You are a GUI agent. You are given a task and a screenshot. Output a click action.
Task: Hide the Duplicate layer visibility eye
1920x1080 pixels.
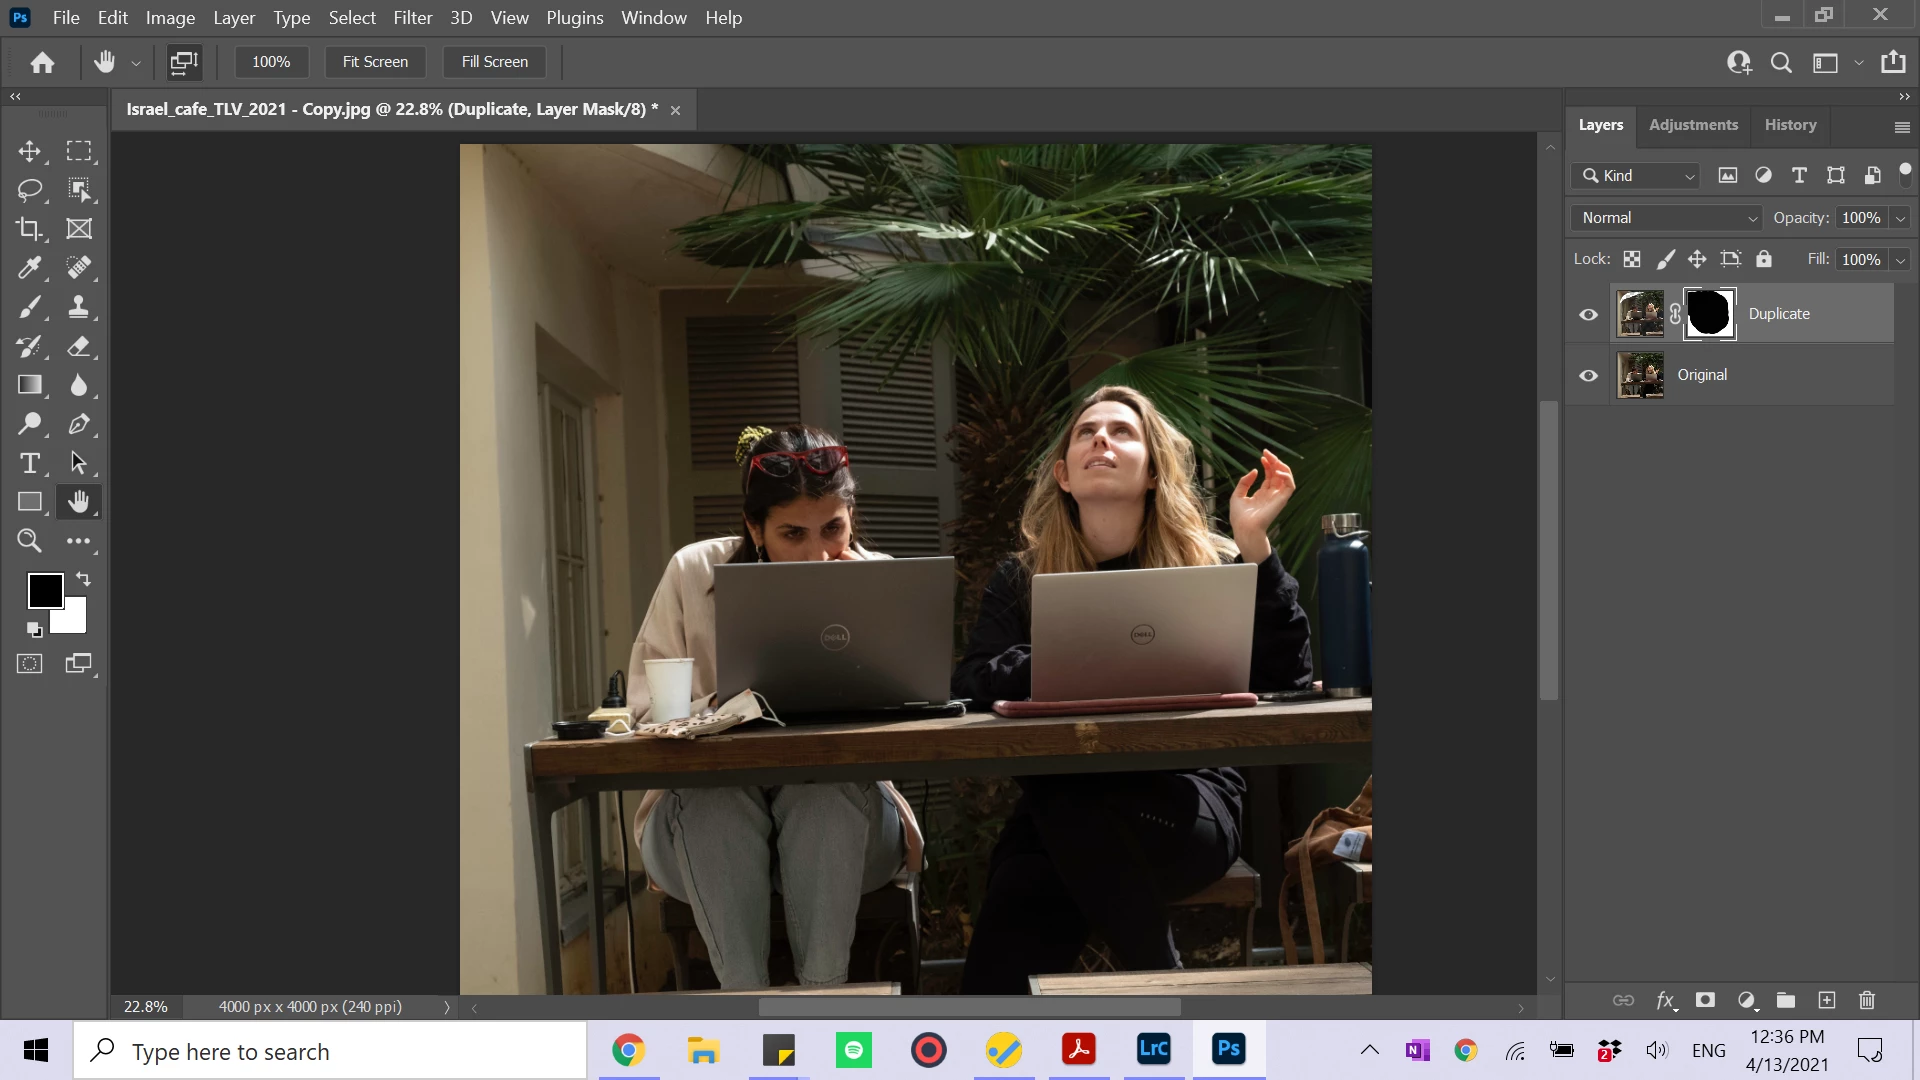pos(1588,314)
